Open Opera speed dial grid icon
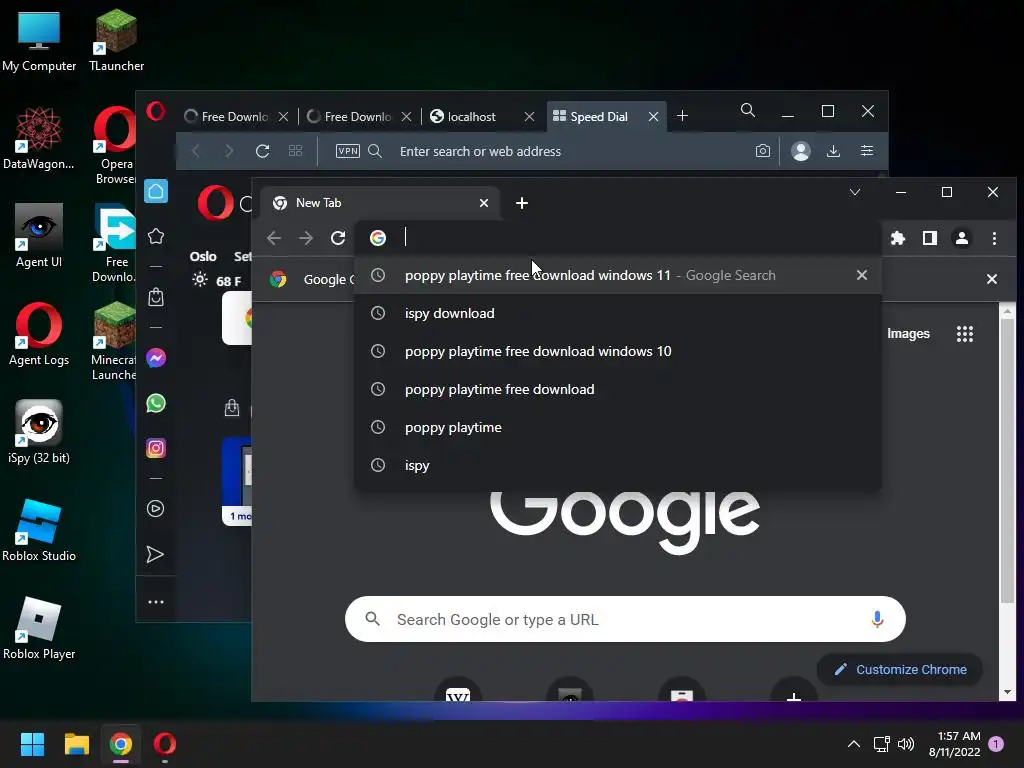Image resolution: width=1024 pixels, height=768 pixels. coord(295,151)
